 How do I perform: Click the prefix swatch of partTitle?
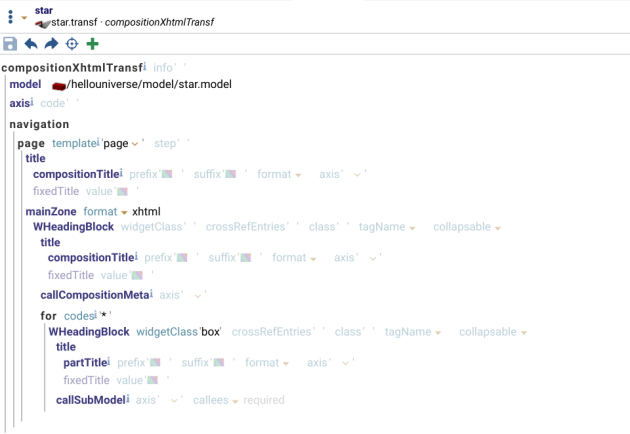(x=155, y=362)
